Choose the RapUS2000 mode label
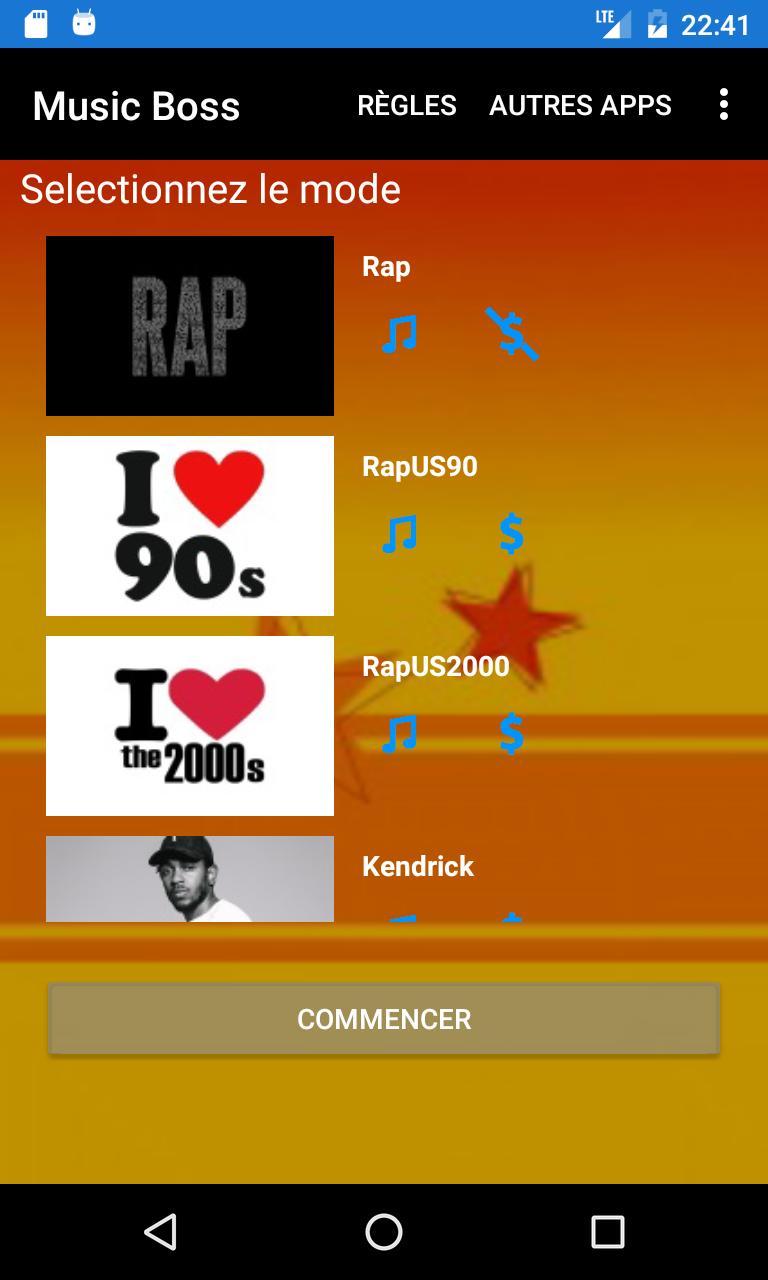 pyautogui.click(x=436, y=667)
